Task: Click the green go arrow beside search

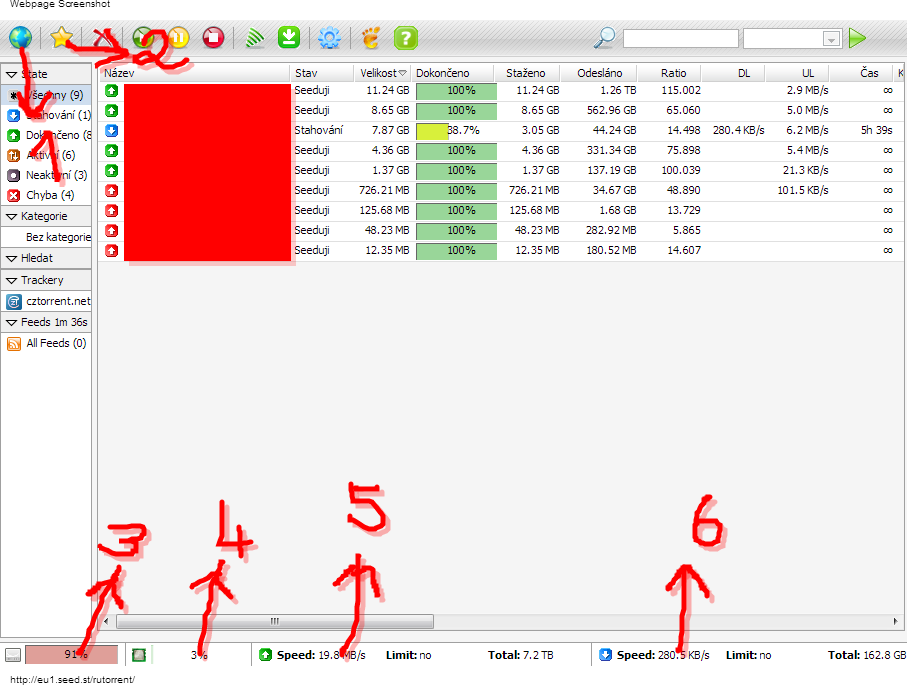Action: pyautogui.click(x=857, y=38)
